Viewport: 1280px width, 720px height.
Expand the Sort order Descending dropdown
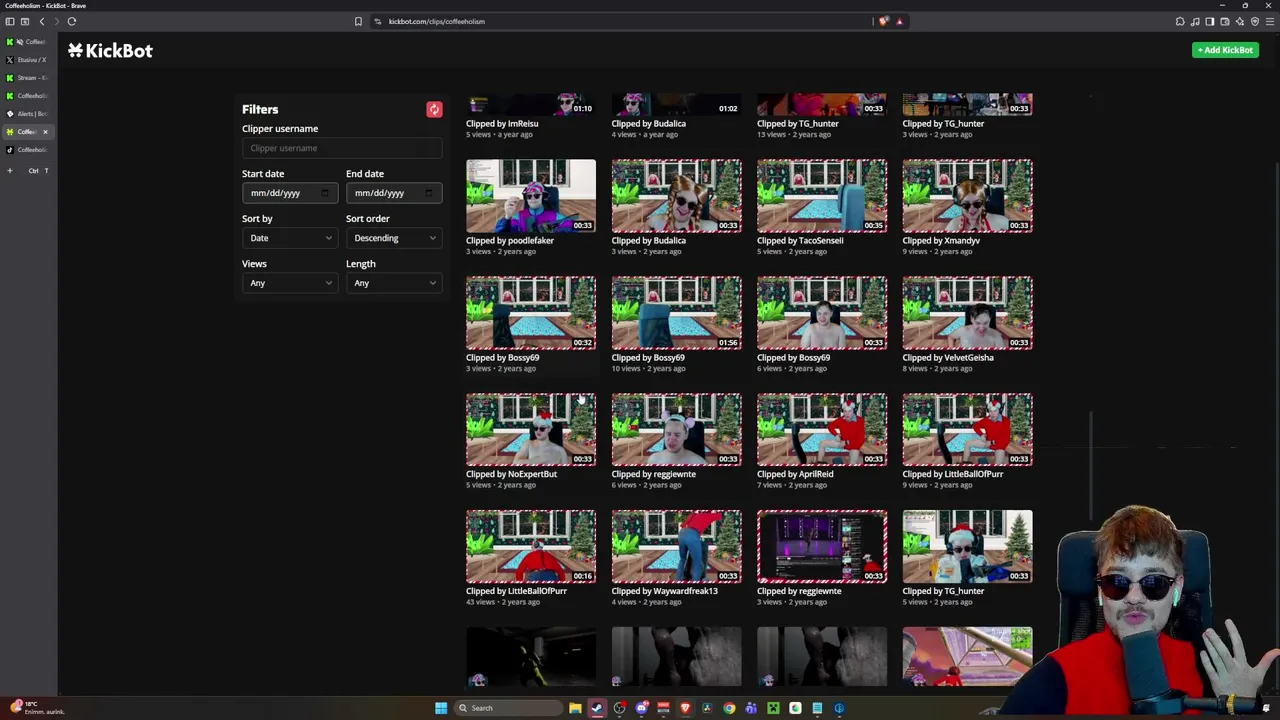(394, 238)
